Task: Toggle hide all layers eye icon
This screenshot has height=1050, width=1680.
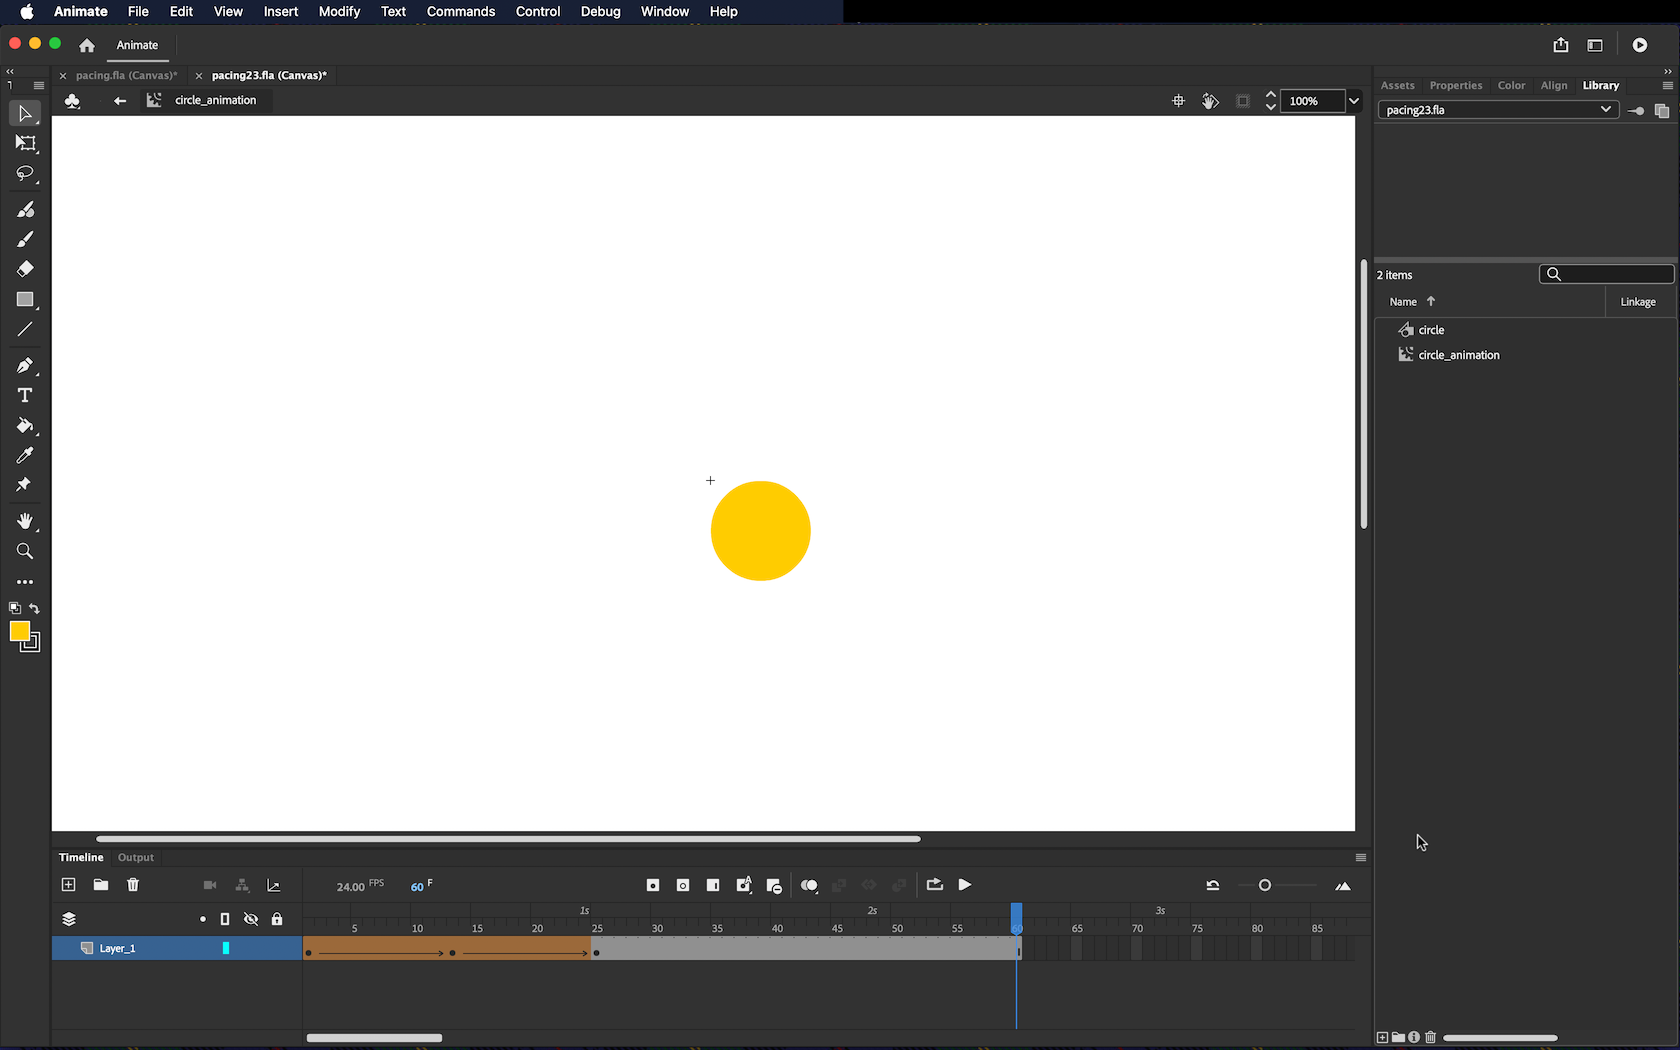Action: (251, 919)
